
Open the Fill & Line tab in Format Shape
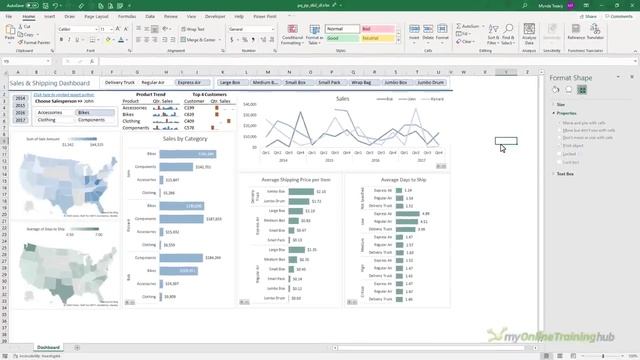tap(556, 90)
